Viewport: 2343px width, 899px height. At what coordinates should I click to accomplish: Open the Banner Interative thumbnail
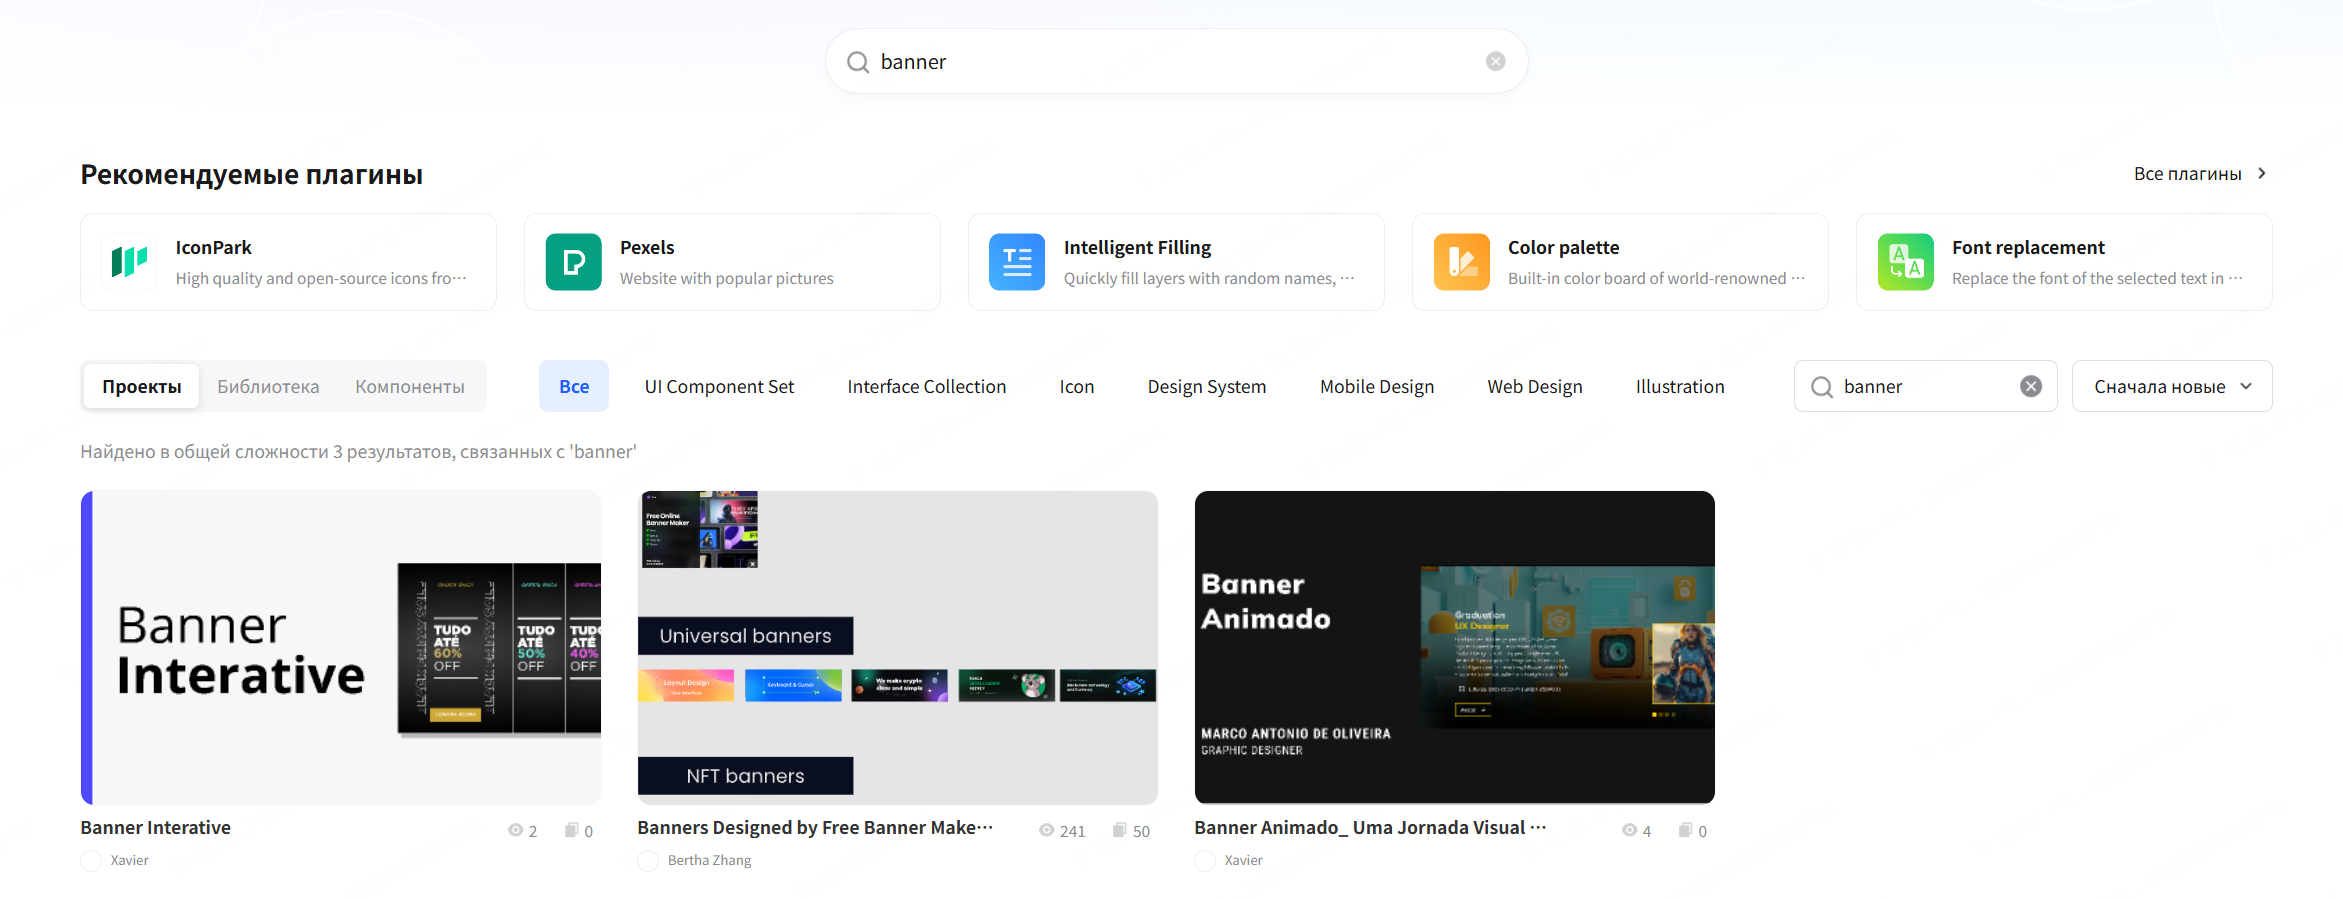[341, 647]
